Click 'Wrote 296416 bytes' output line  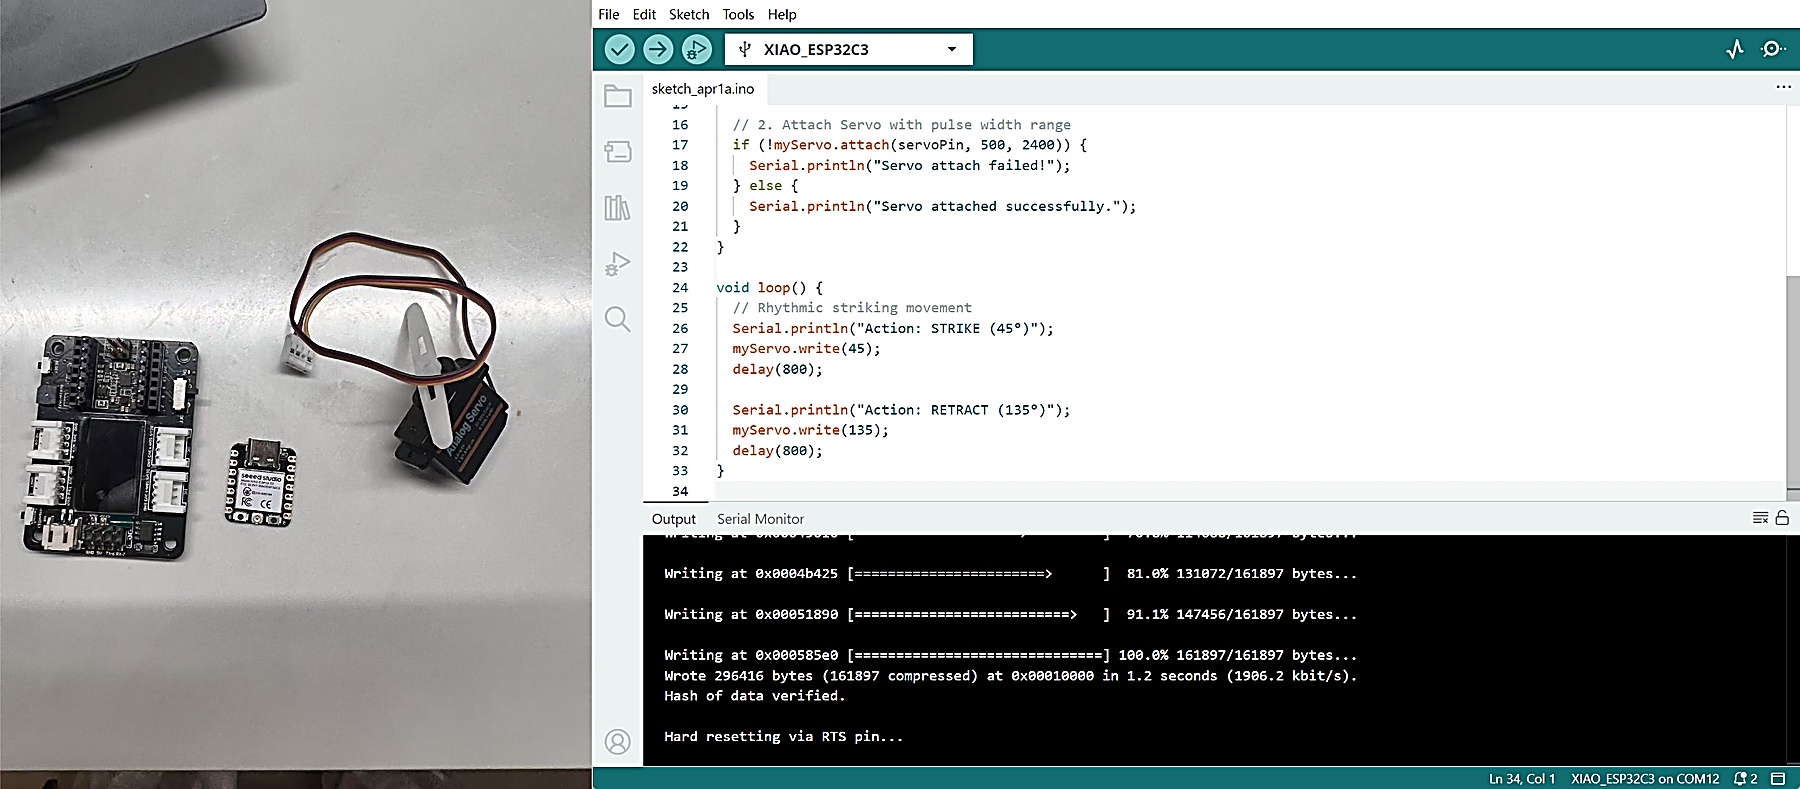coord(1010,676)
